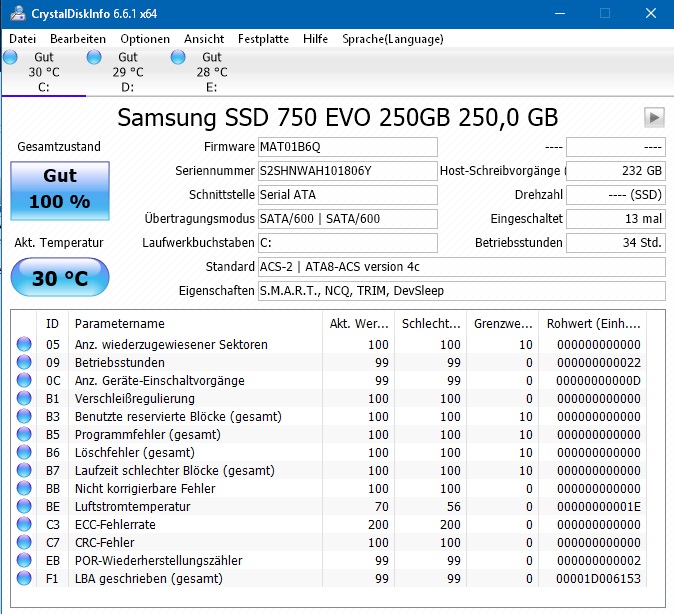
Task: Select row Laufzeit schlechter Blöcke (gesamt)
Action: click(x=329, y=470)
